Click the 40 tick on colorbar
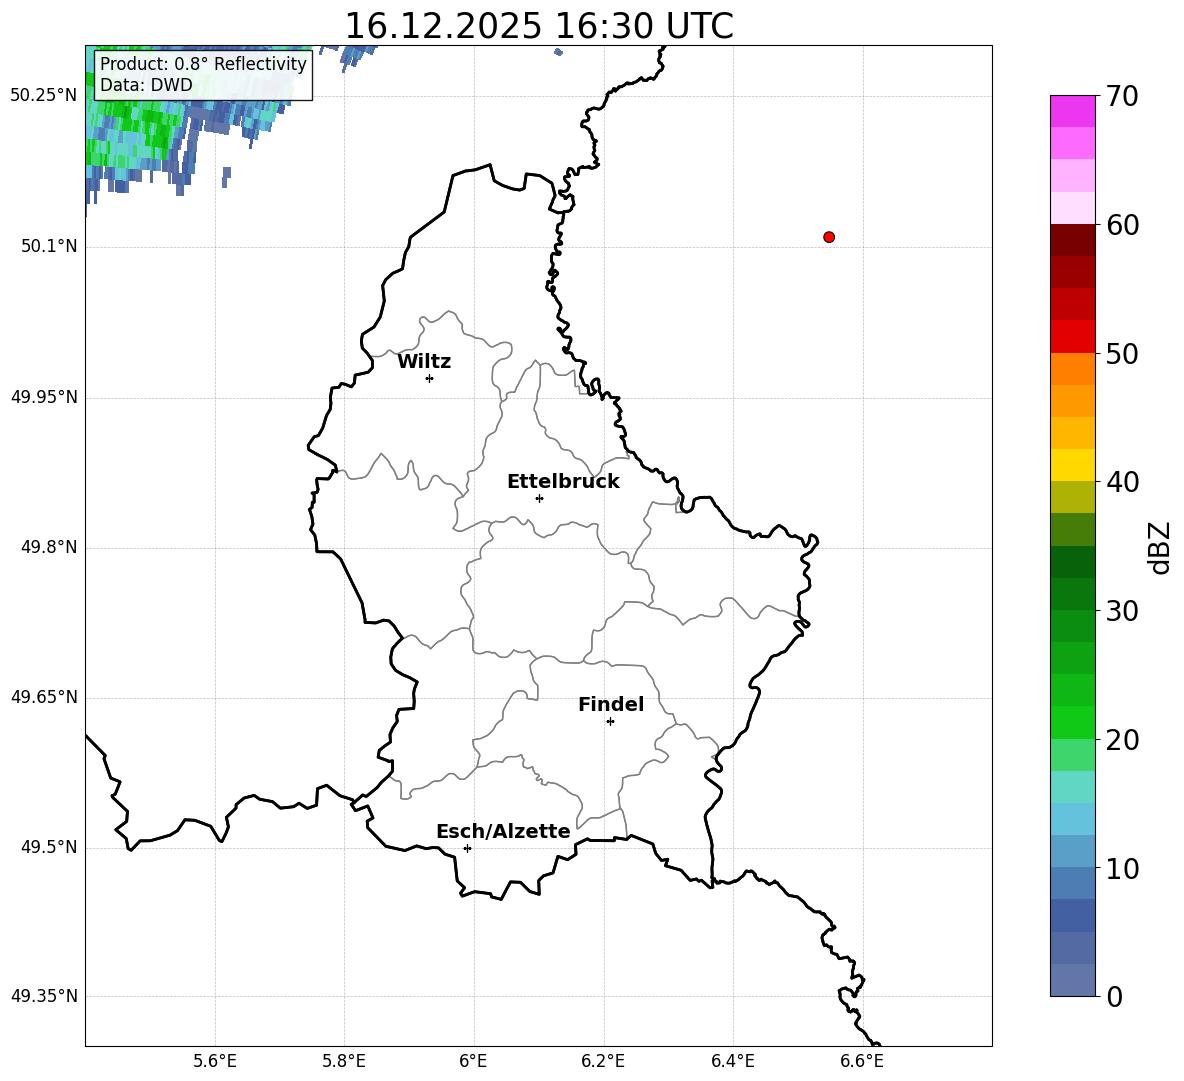This screenshot has width=1184, height=1081. (1122, 482)
